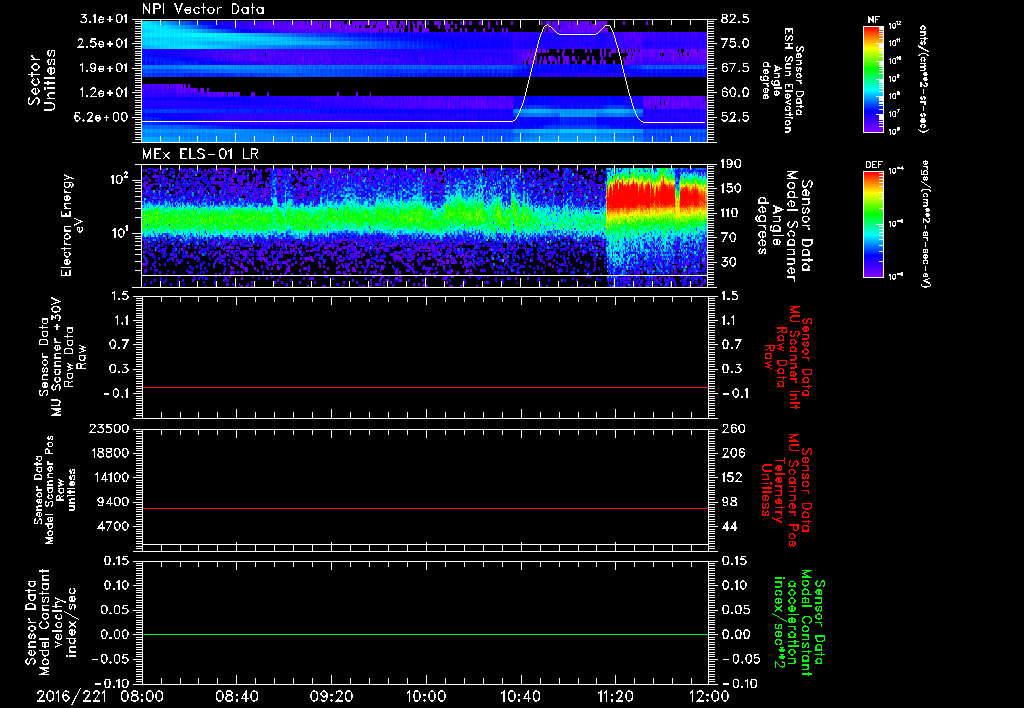The image size is (1024, 708).
Task: Click the "ergs/(cm**2-sr-sec-eV)" units label
Action: [925, 224]
